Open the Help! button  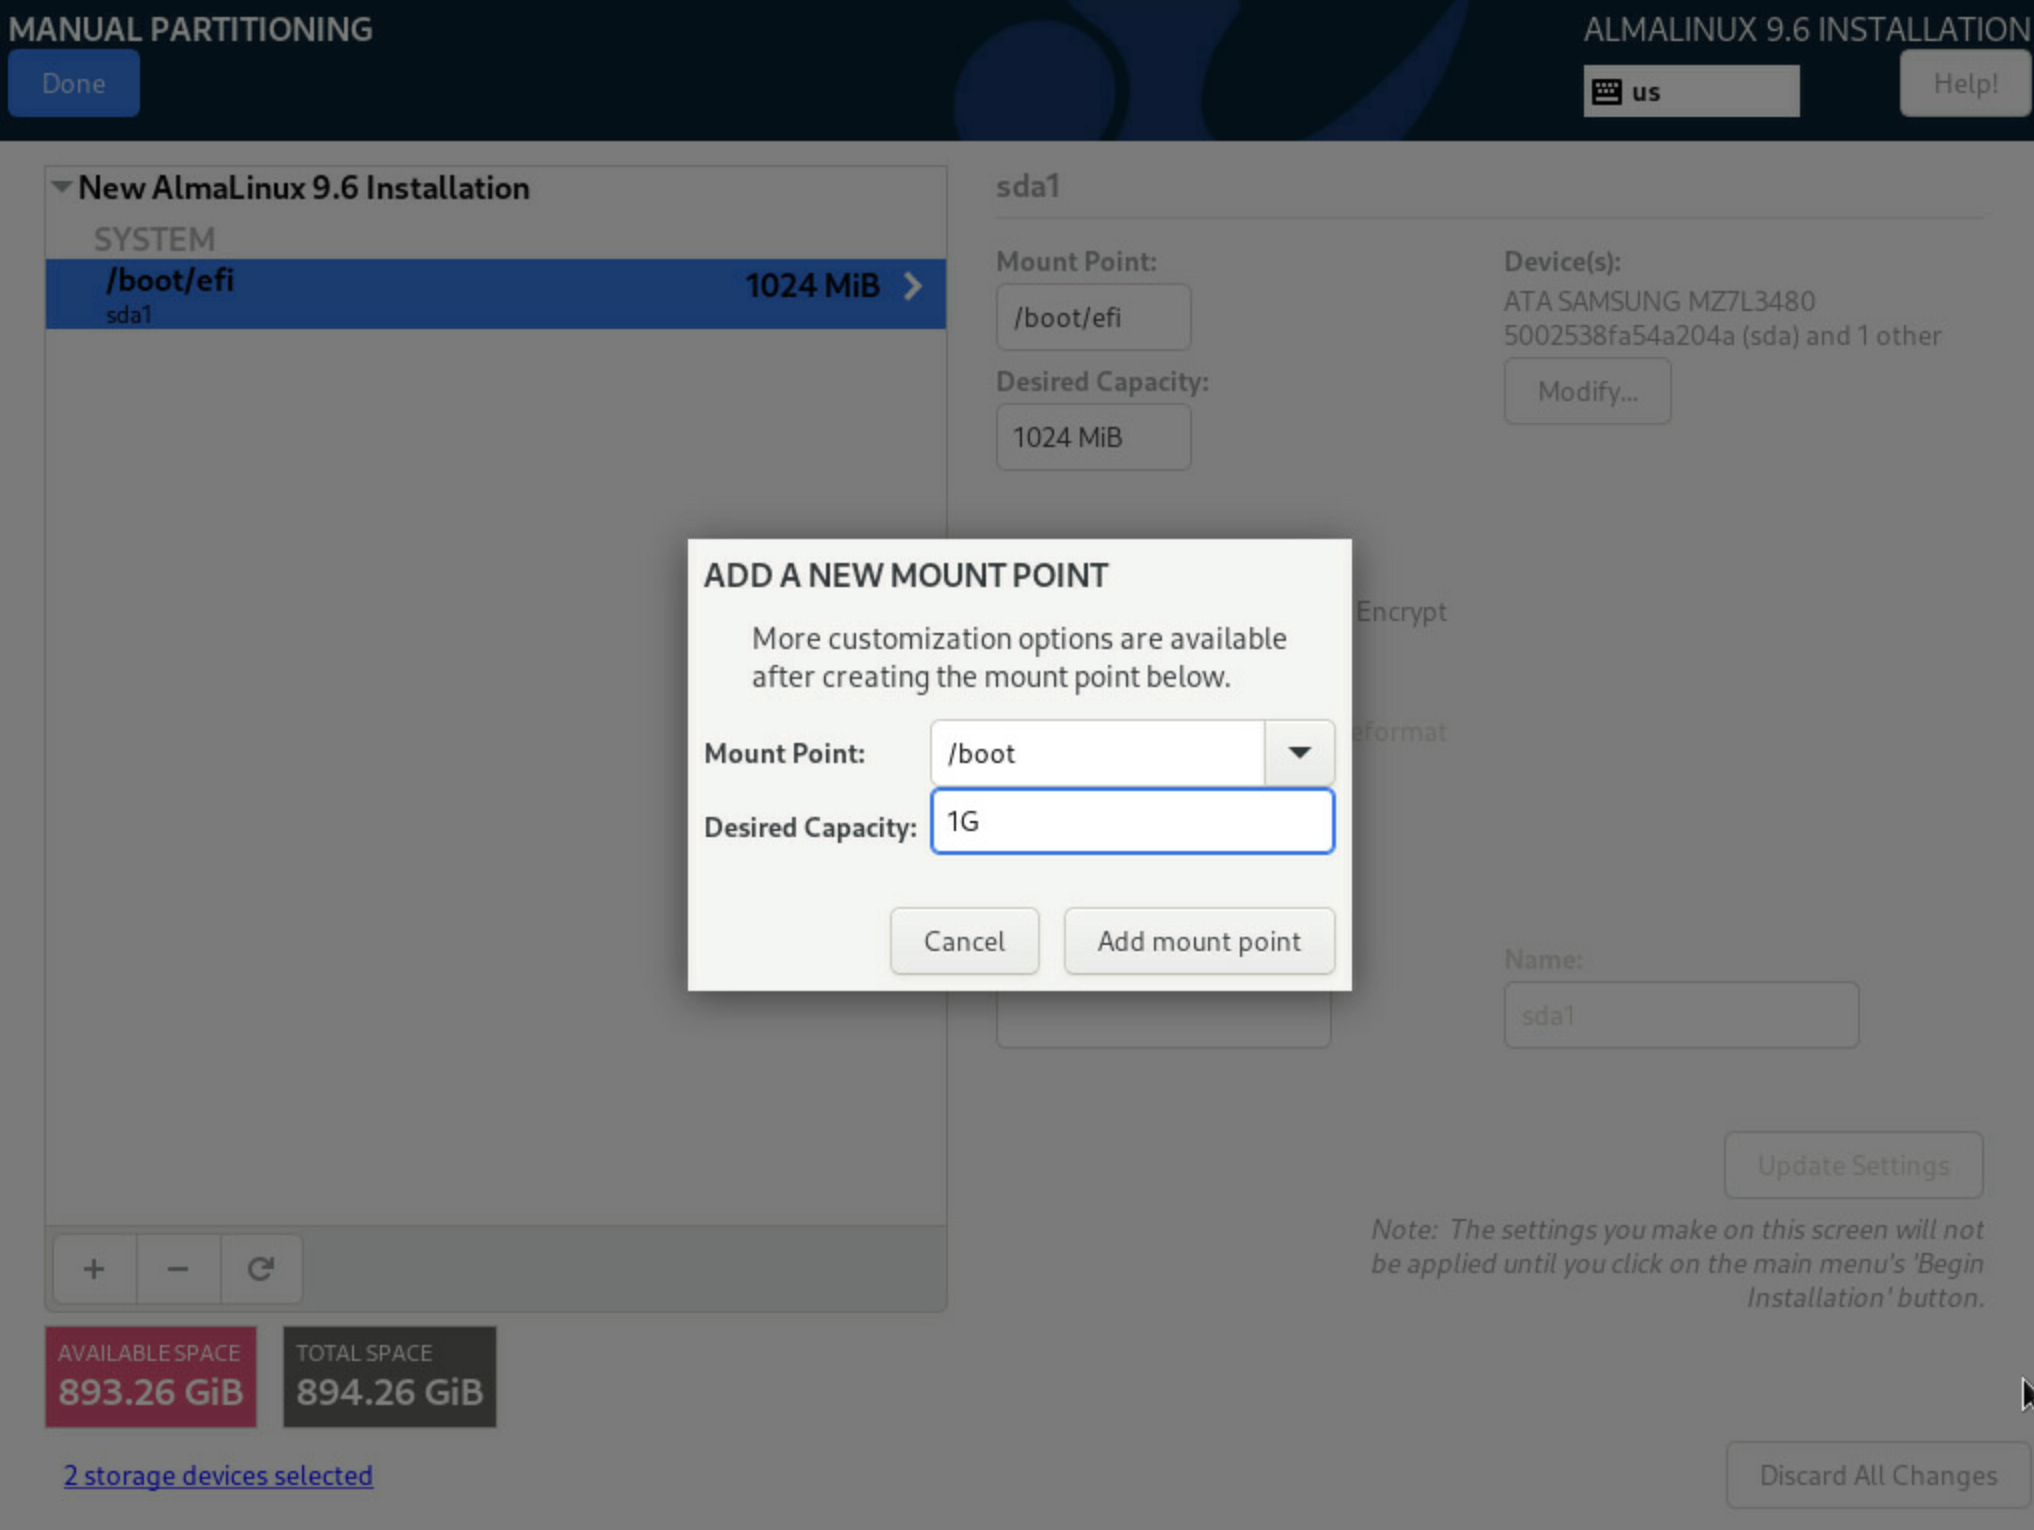(1965, 84)
